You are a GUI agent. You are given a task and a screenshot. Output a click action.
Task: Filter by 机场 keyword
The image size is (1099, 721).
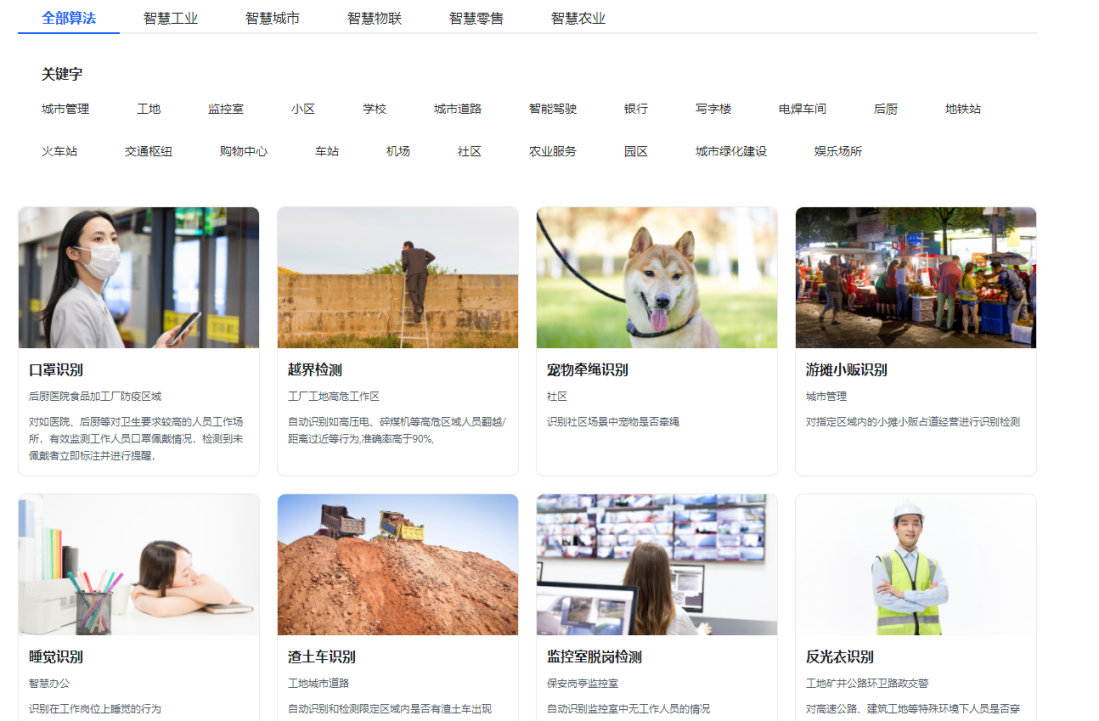[x=398, y=151]
